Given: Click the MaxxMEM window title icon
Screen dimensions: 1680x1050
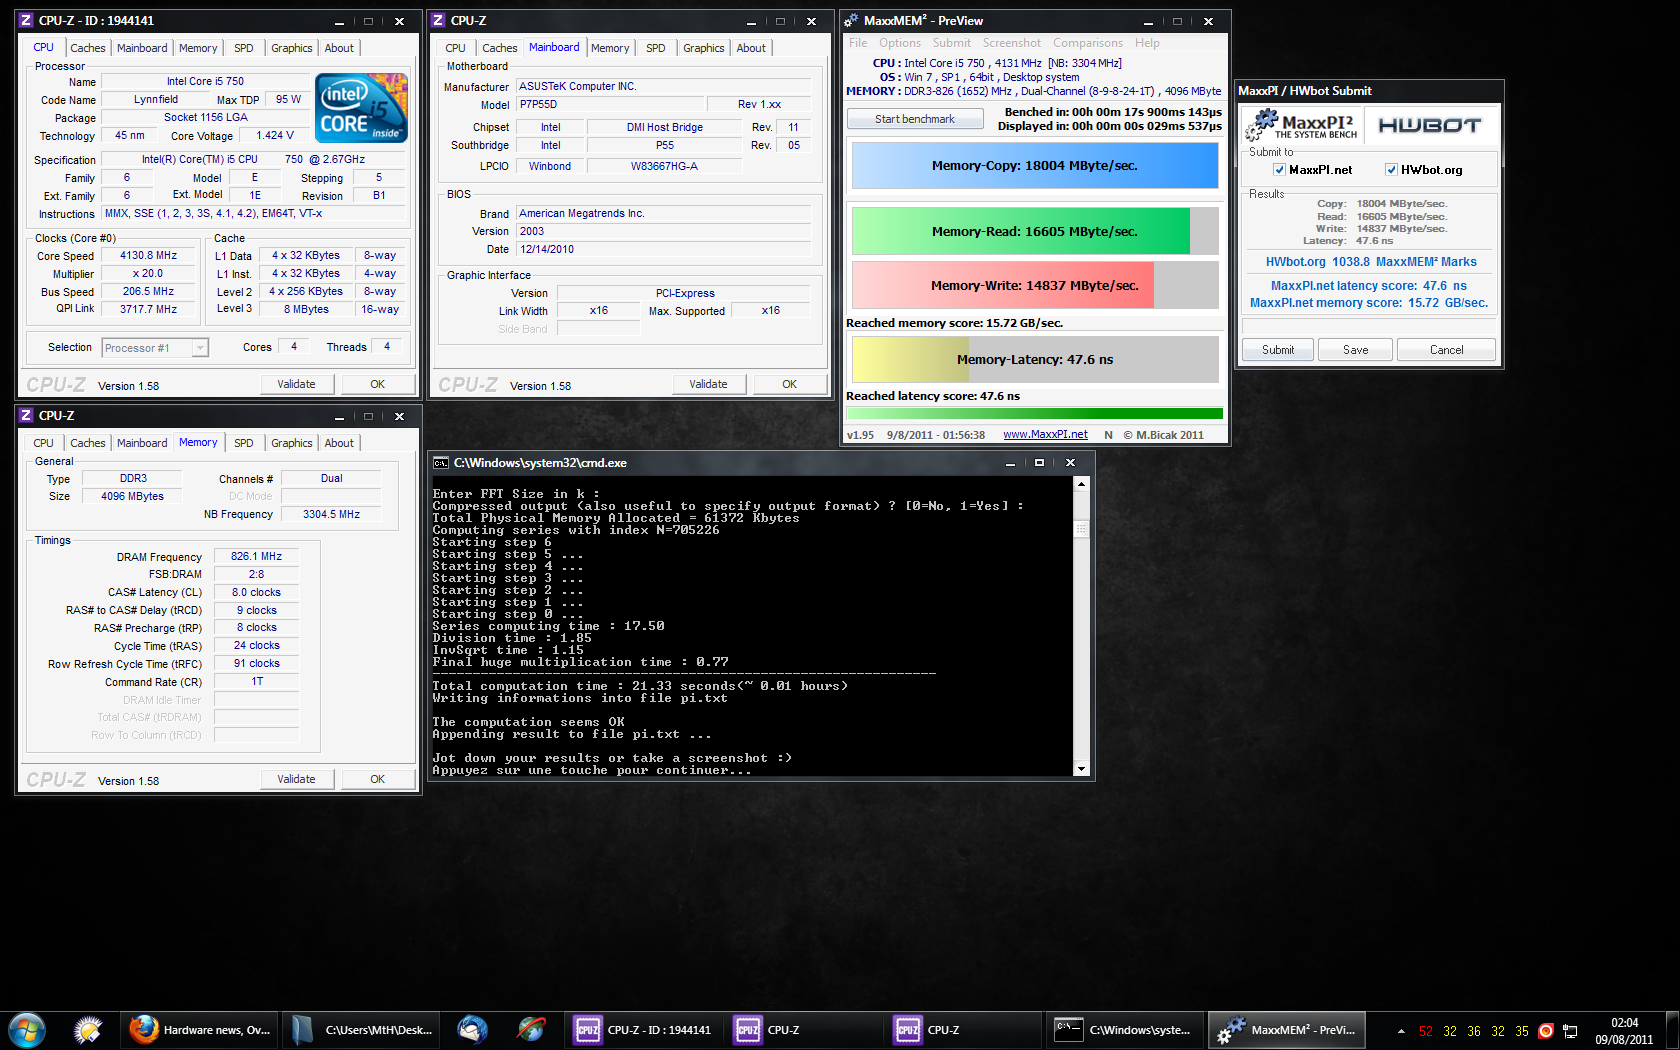Looking at the screenshot, I should pos(852,20).
